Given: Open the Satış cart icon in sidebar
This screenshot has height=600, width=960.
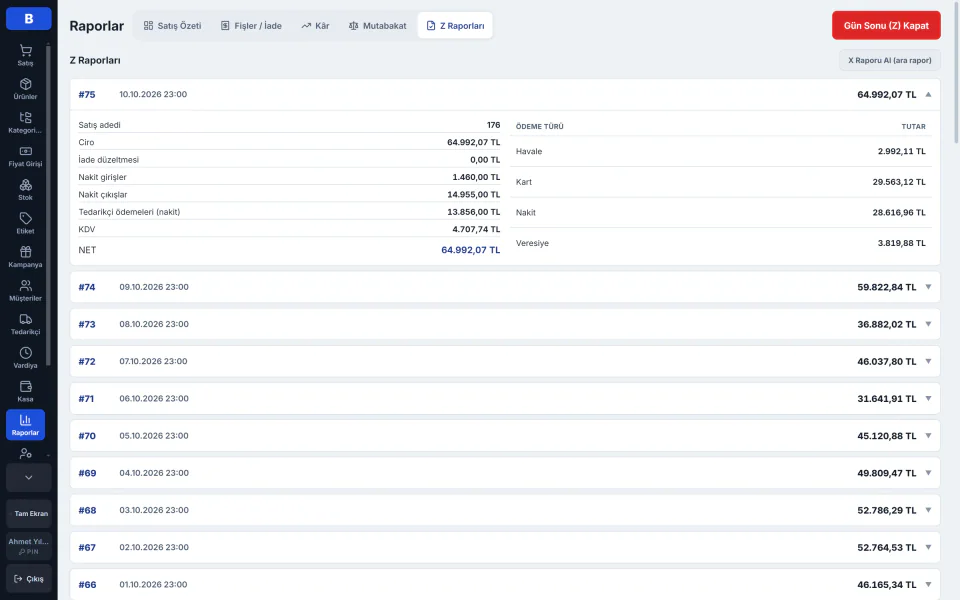Looking at the screenshot, I should (25, 51).
